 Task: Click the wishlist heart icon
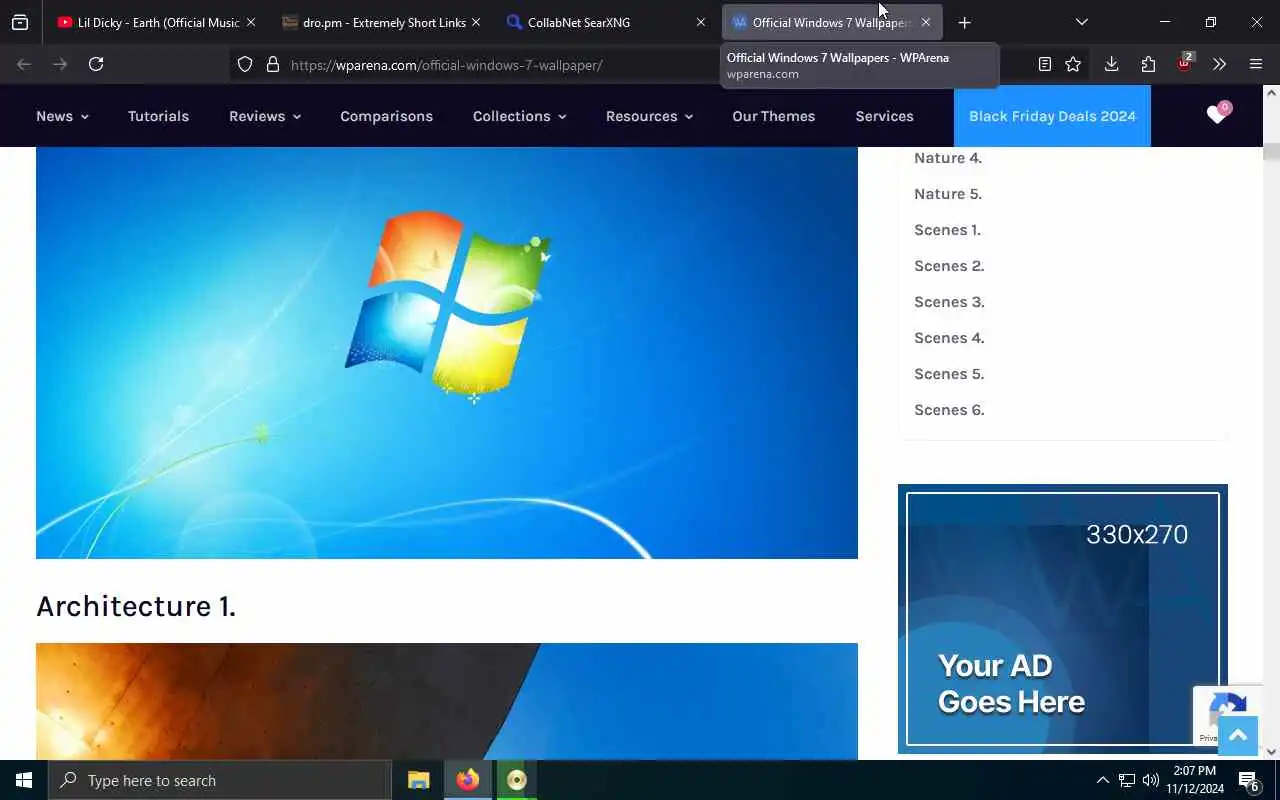coord(1217,114)
